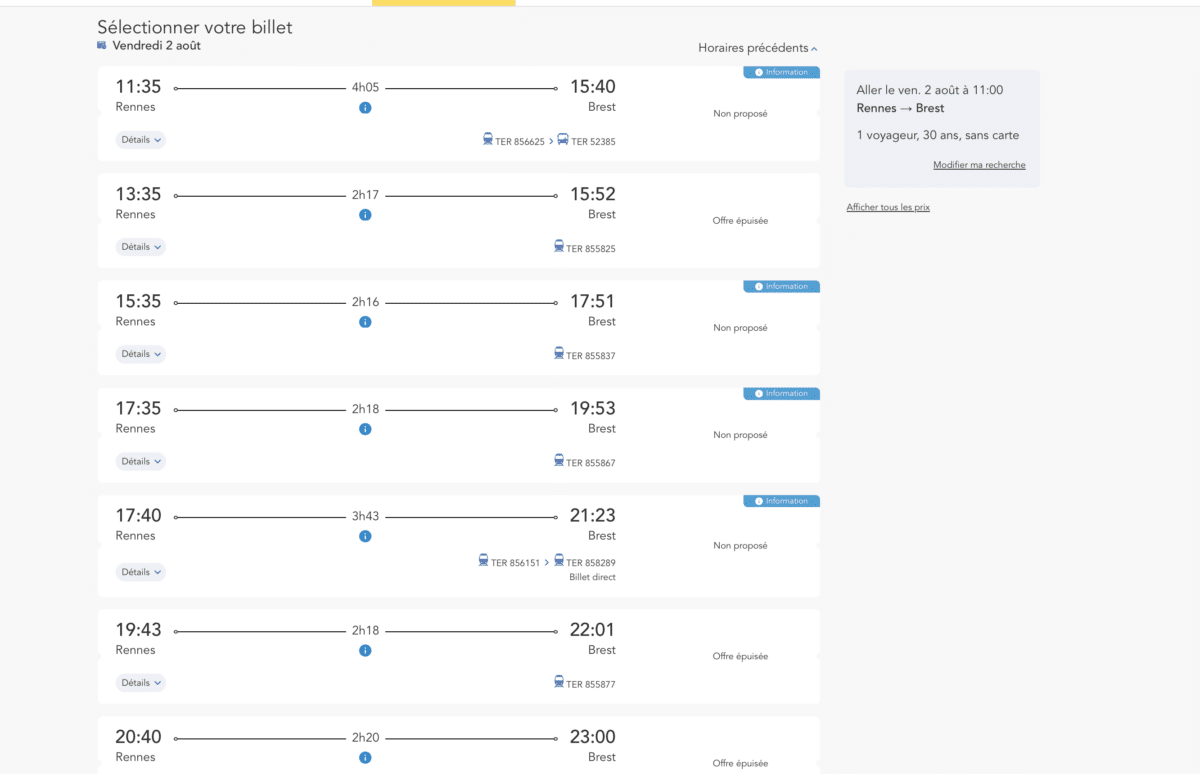Select the 13:35 to 15:52 train card
1200x774 pixels.
tap(458, 220)
